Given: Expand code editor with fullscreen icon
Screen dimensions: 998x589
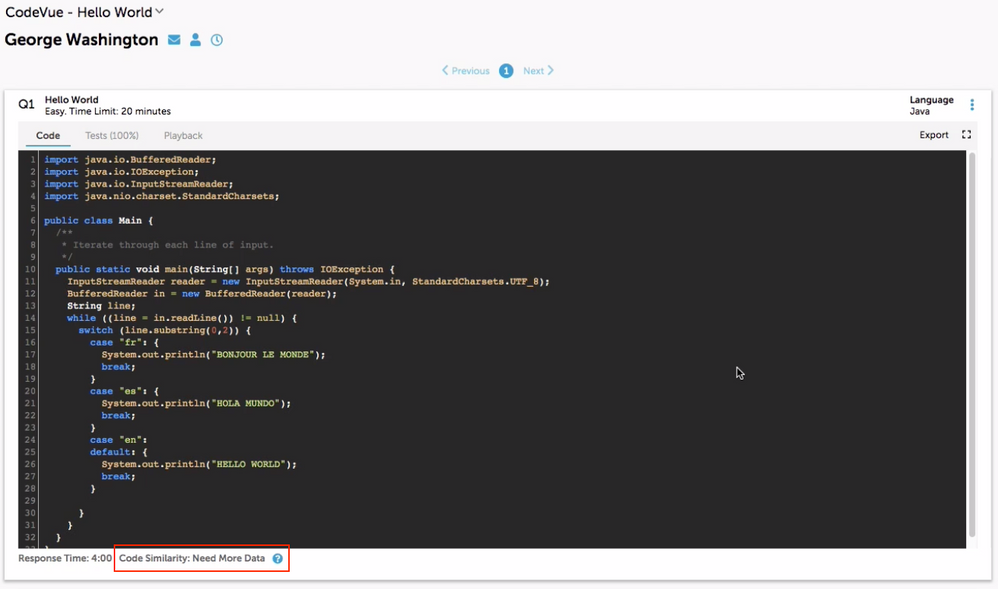Looking at the screenshot, I should (966, 135).
